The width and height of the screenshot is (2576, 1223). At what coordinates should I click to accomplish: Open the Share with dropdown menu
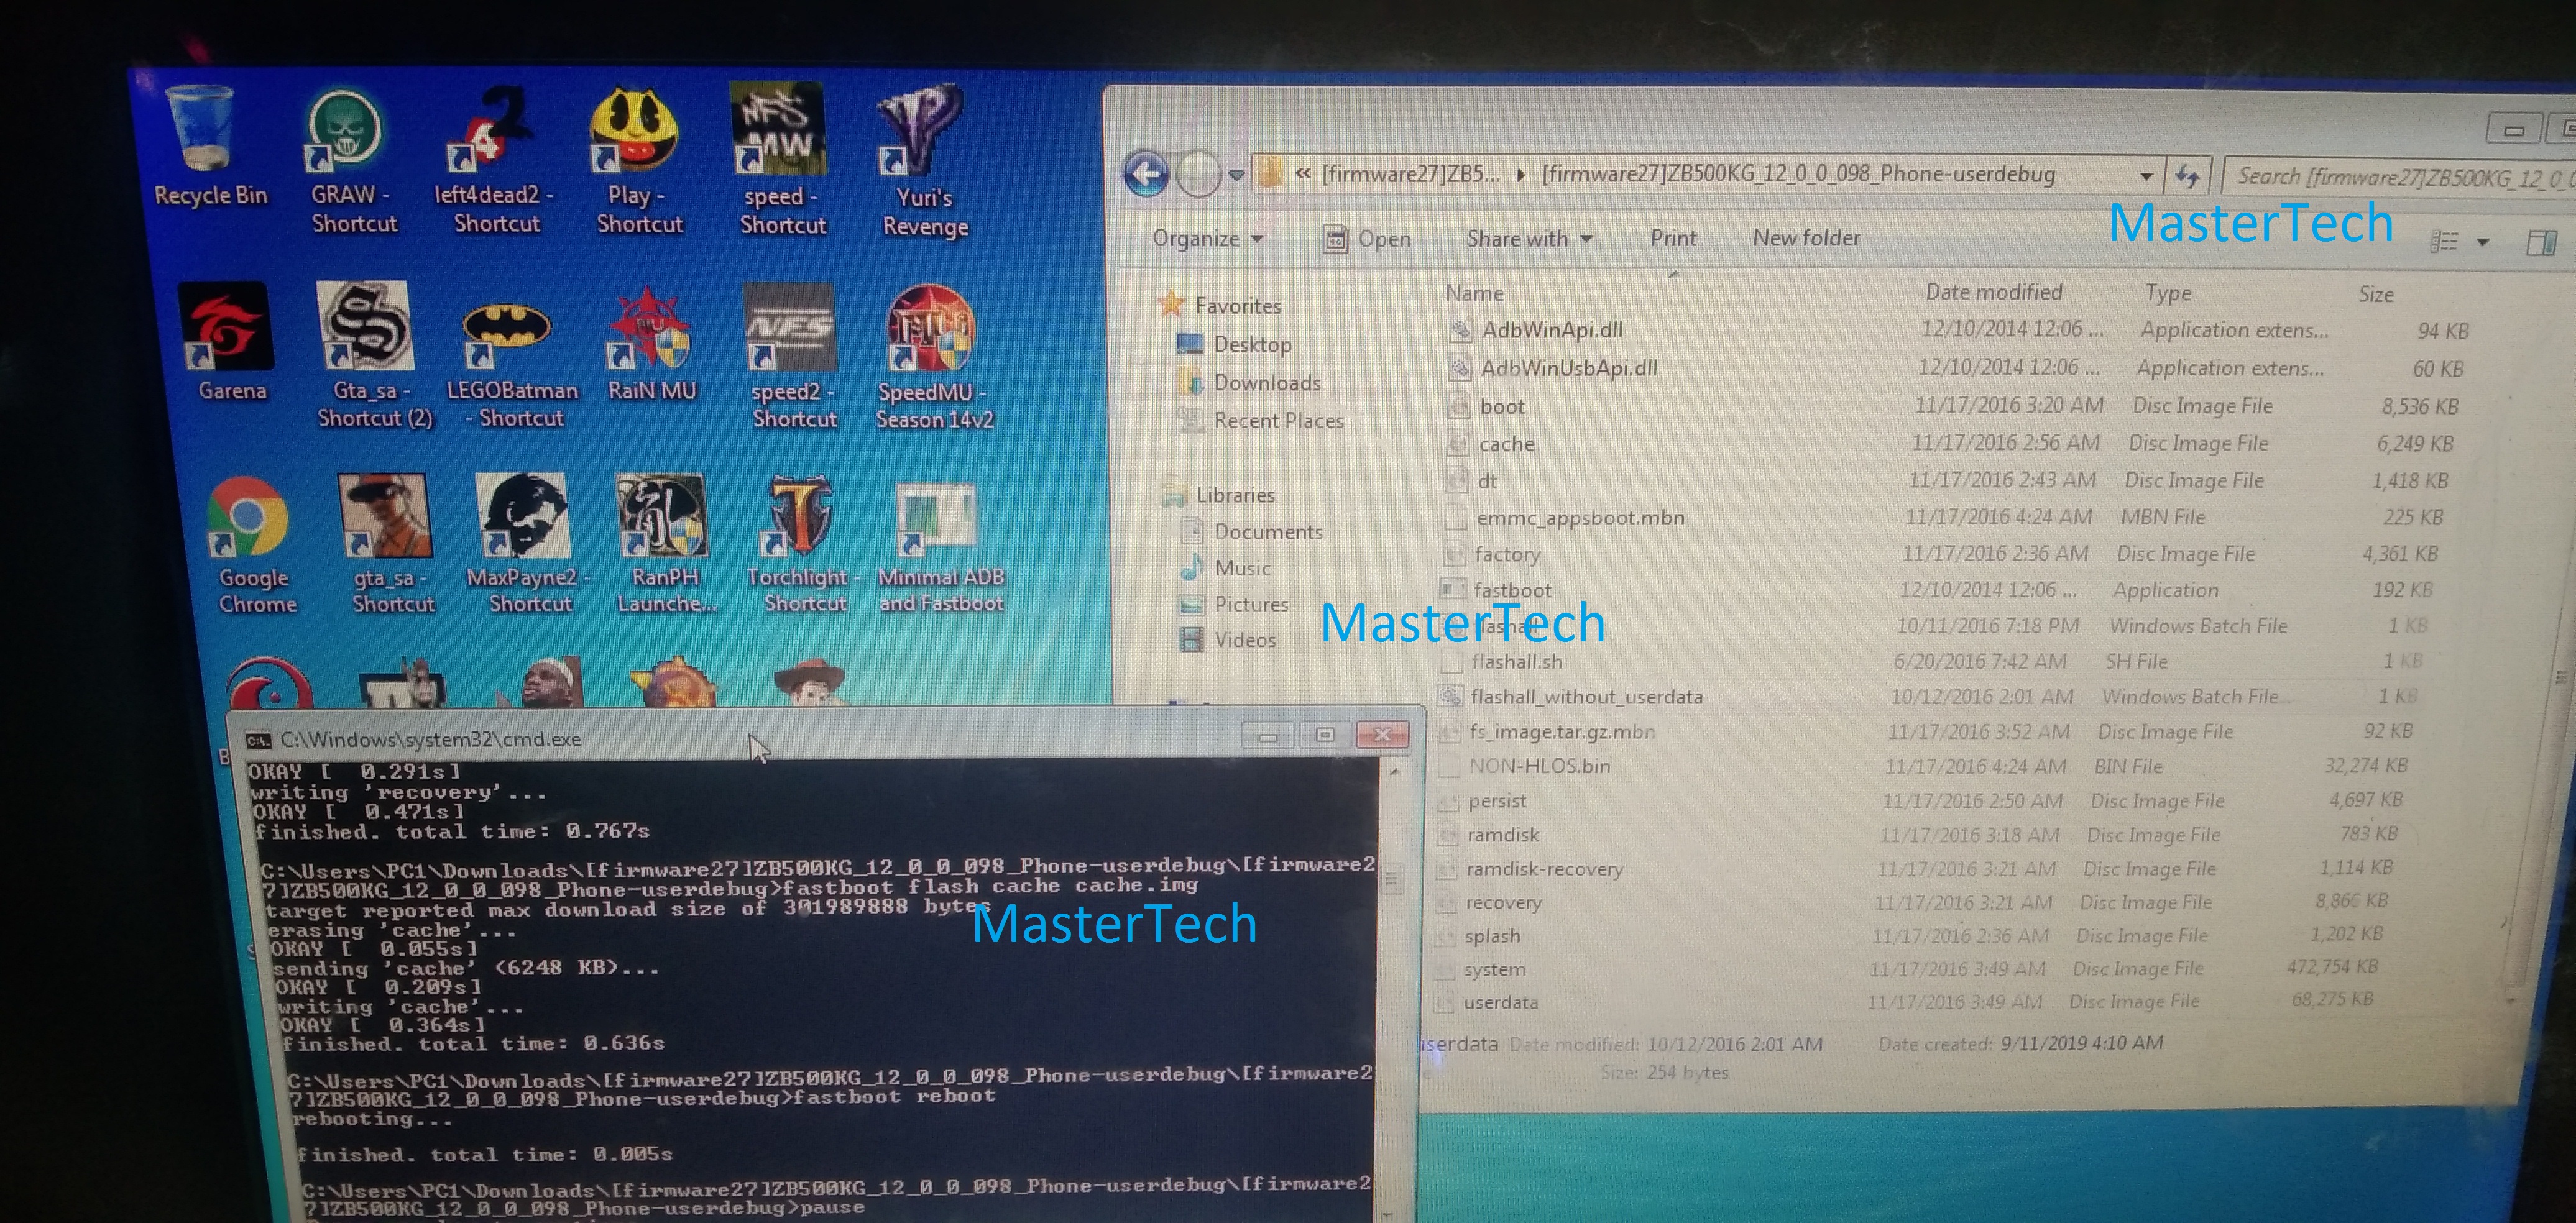coord(1529,238)
